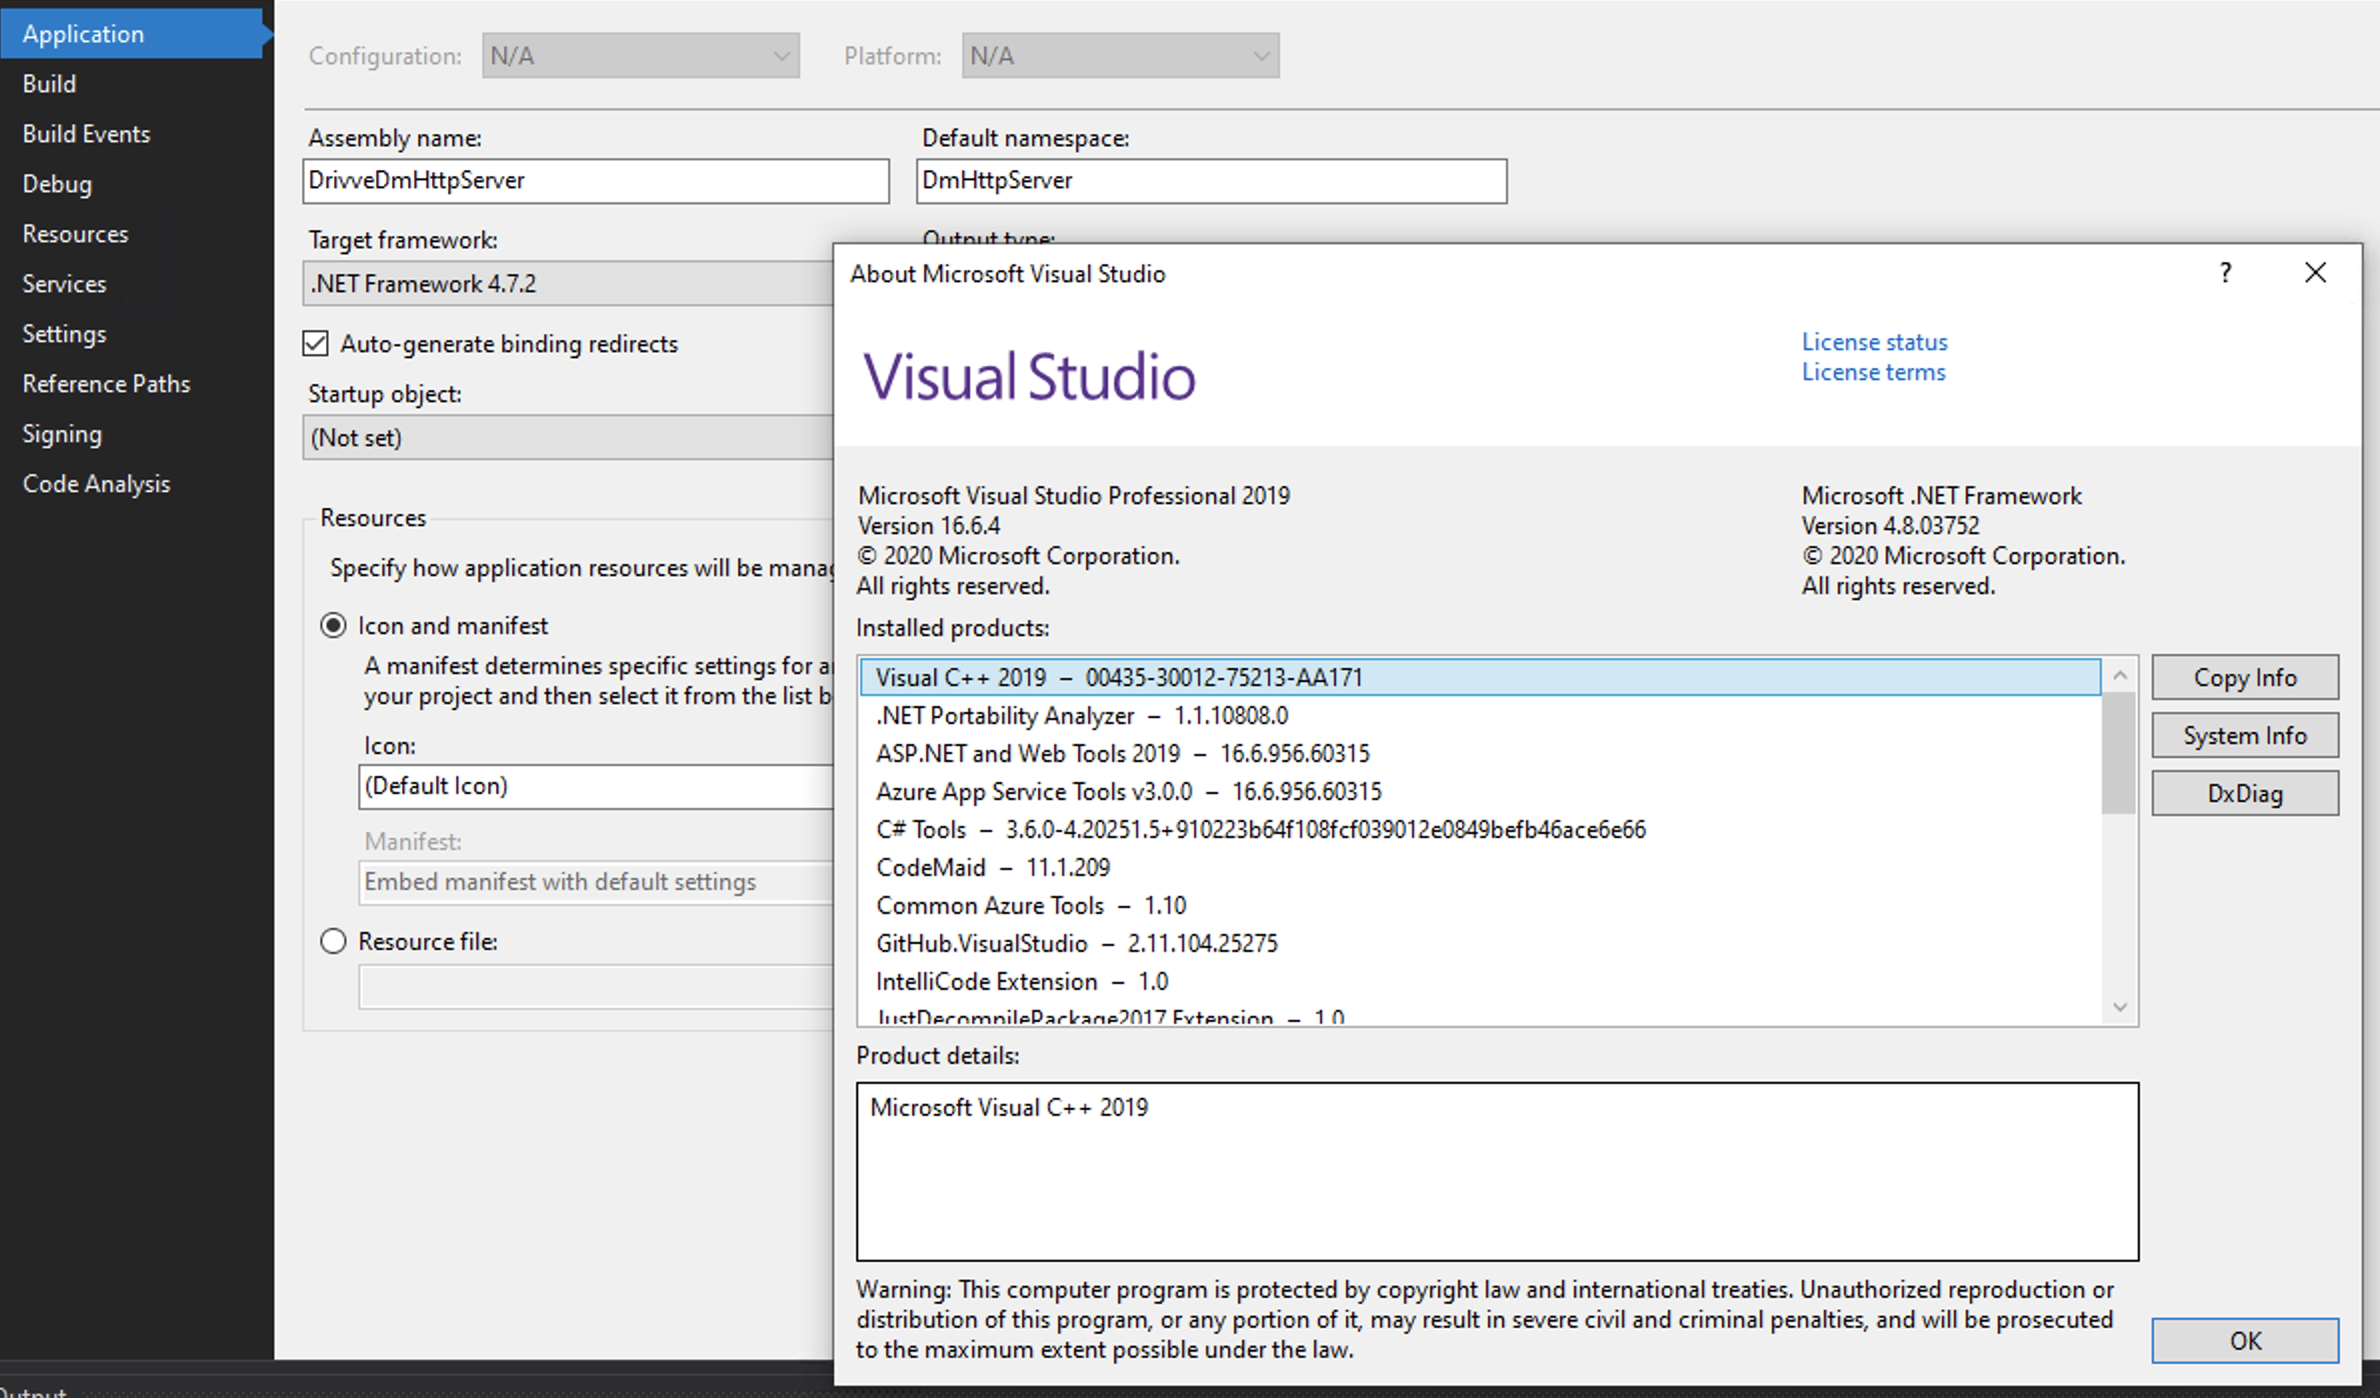The image size is (2380, 1398).
Task: Select the Resource file option
Action: tap(333, 940)
